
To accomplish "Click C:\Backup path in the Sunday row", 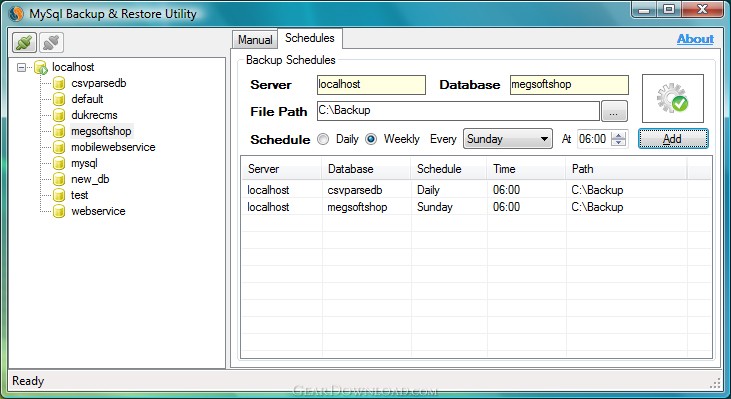I will [597, 207].
